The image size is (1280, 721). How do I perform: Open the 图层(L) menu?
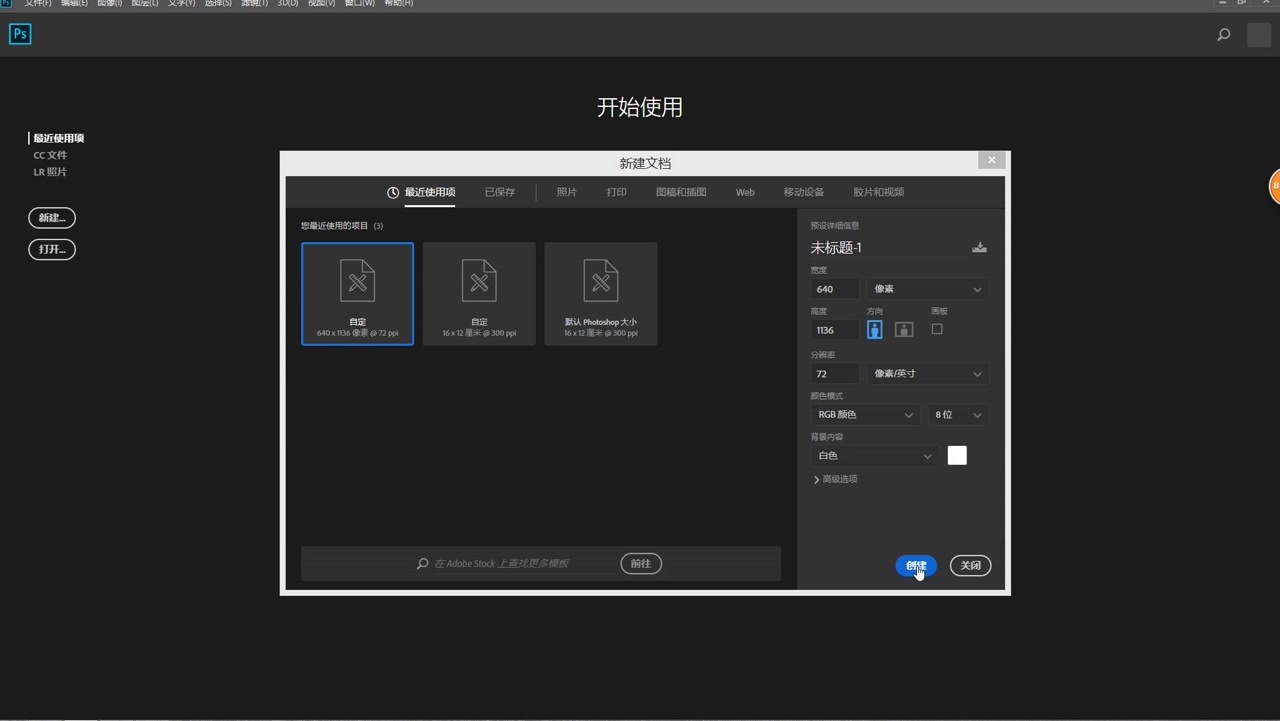pyautogui.click(x=145, y=4)
